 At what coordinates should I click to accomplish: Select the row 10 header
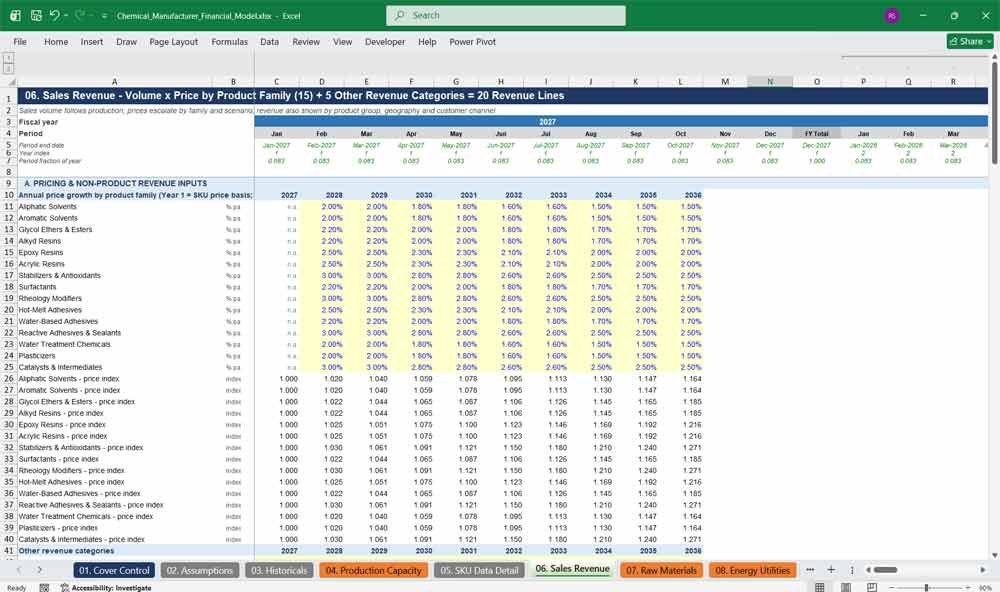[x=9, y=195]
